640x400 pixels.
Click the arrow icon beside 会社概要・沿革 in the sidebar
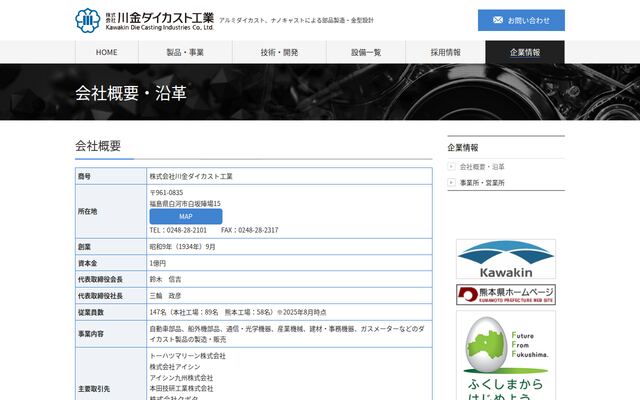(451, 167)
